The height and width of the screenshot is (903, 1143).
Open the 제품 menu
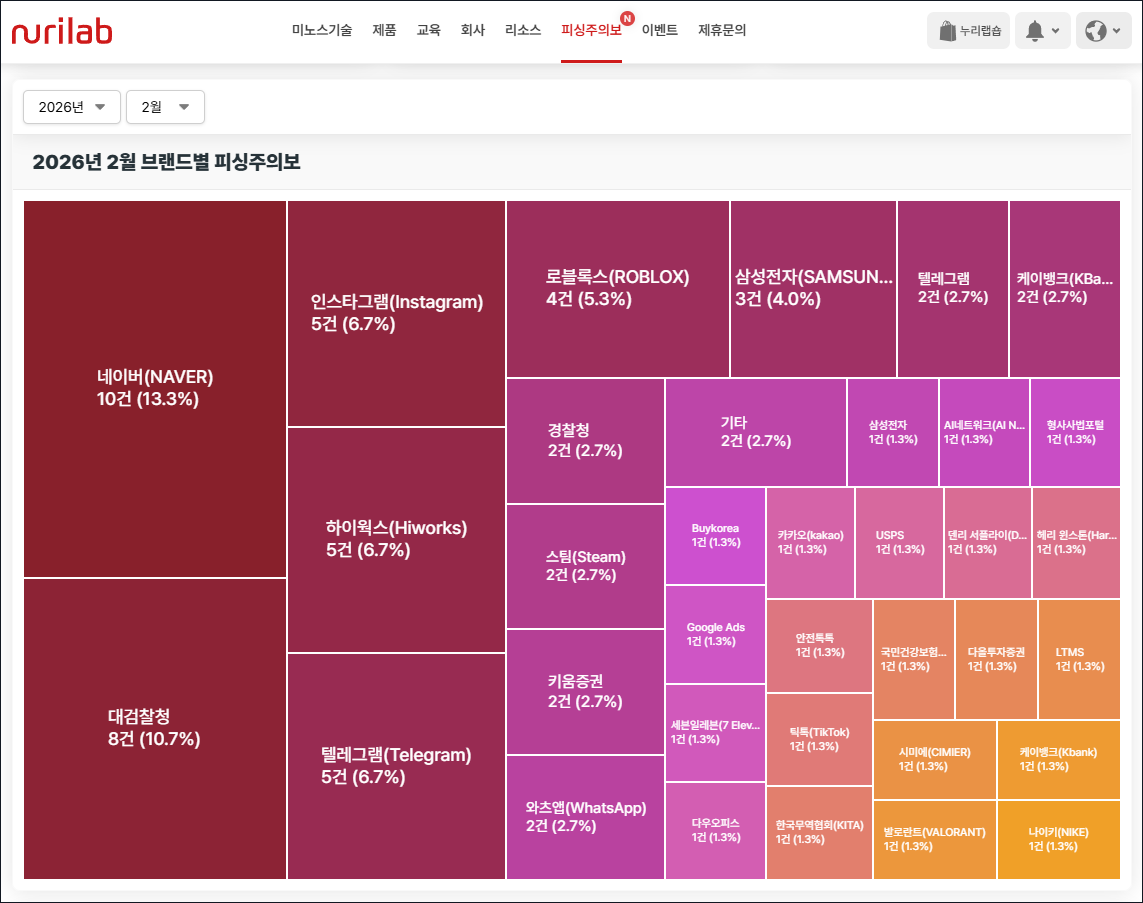tap(384, 30)
